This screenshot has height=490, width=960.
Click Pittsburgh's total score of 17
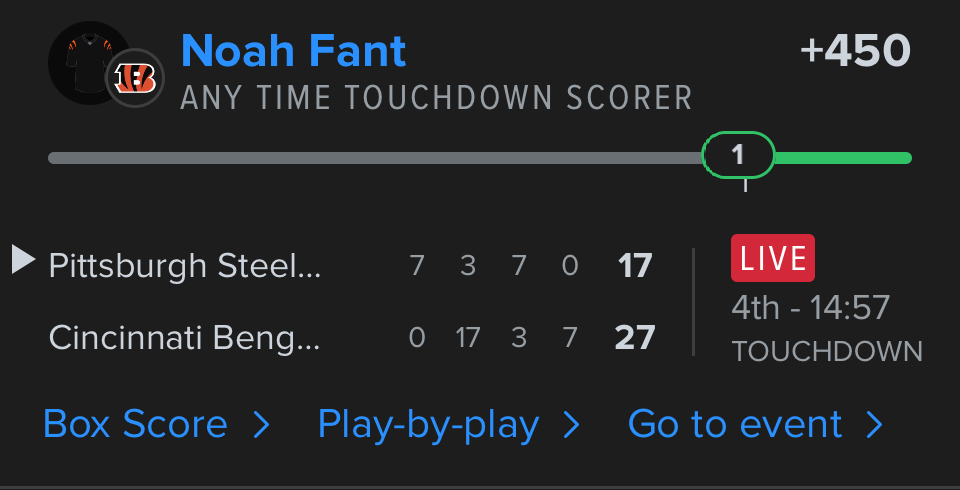[635, 266]
